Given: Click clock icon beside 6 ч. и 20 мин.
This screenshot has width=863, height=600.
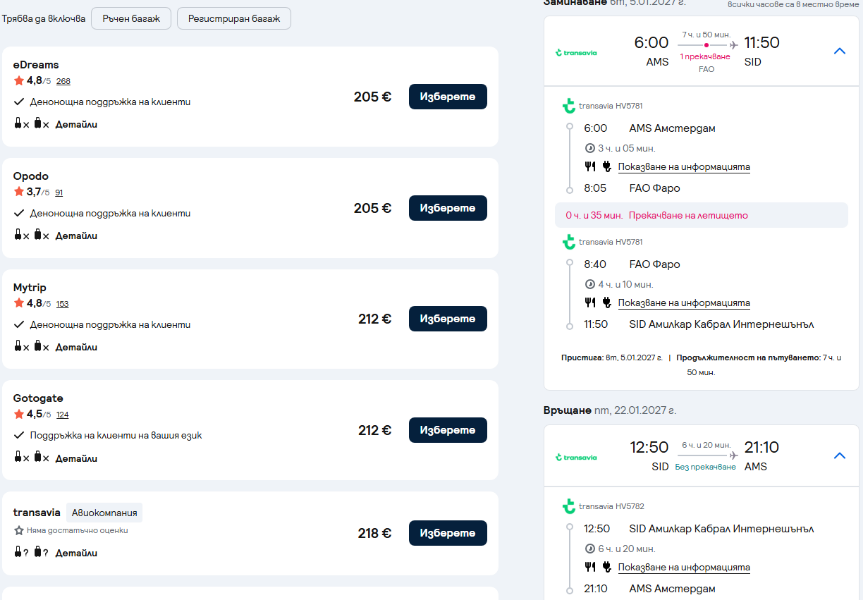Looking at the screenshot, I should pyautogui.click(x=589, y=549).
